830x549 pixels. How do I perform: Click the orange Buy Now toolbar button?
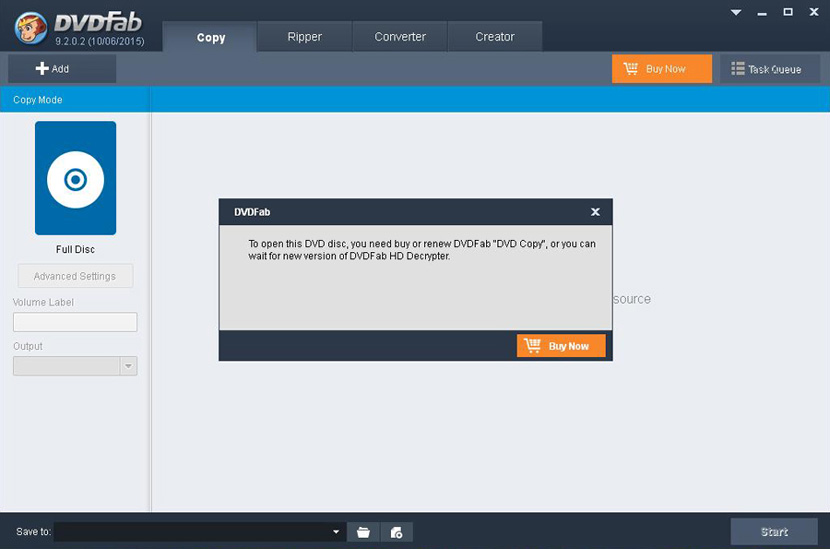(662, 69)
